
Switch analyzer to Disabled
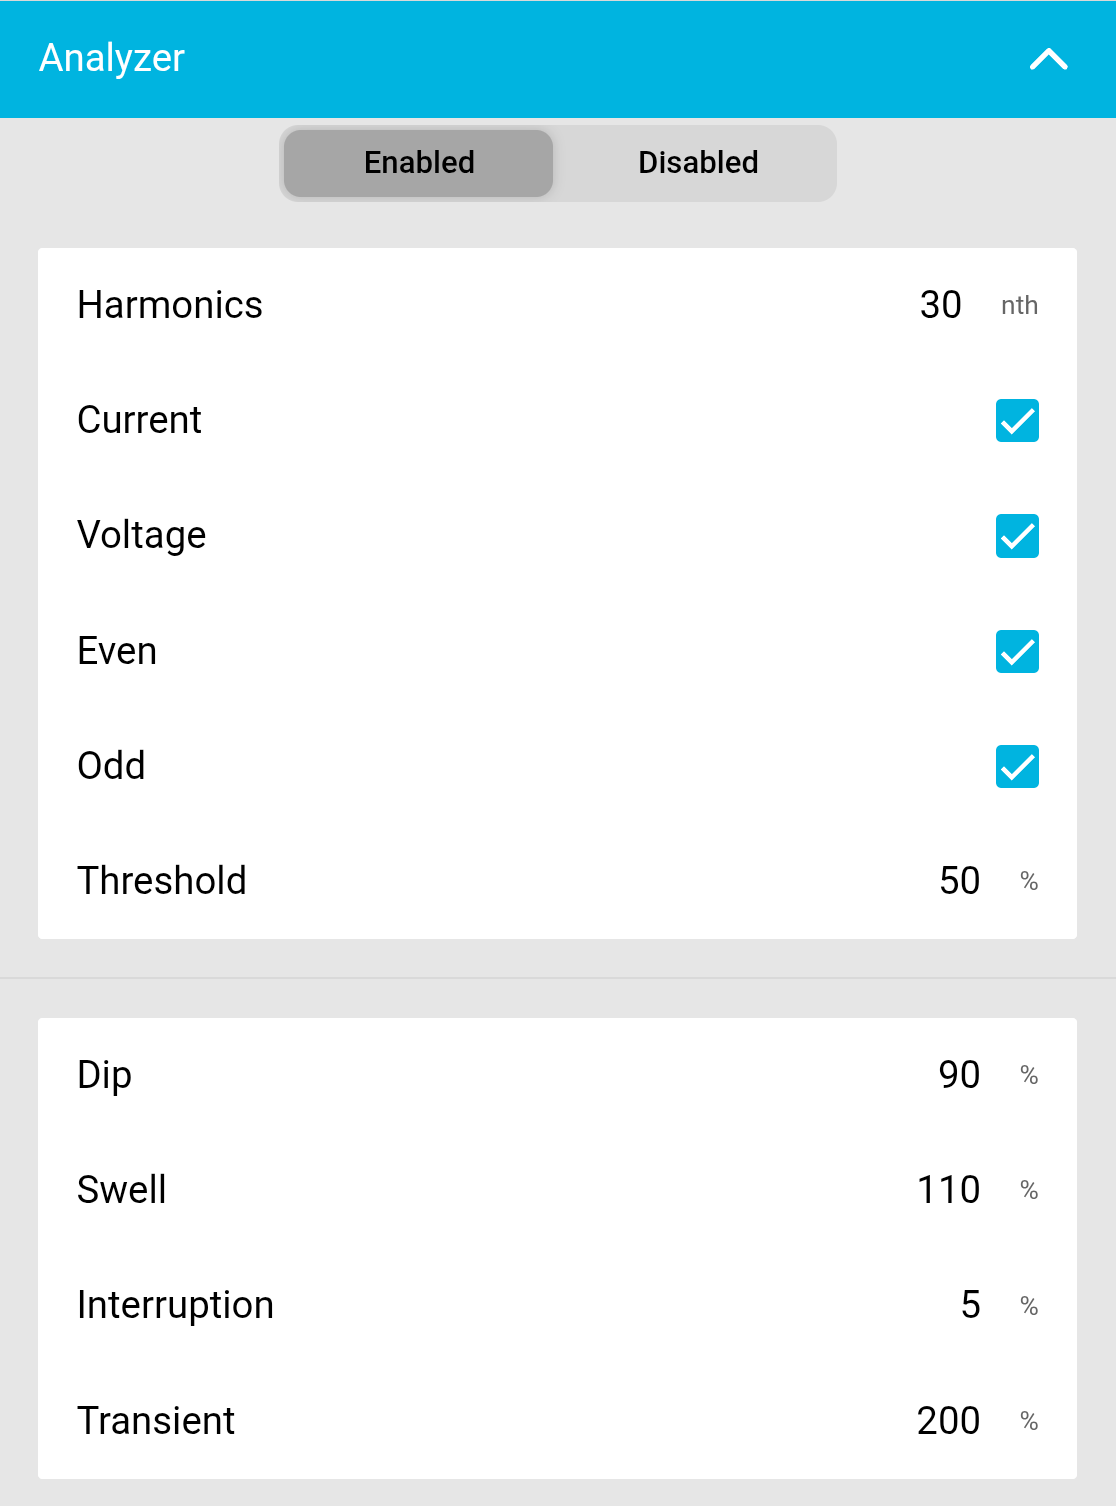(x=698, y=163)
